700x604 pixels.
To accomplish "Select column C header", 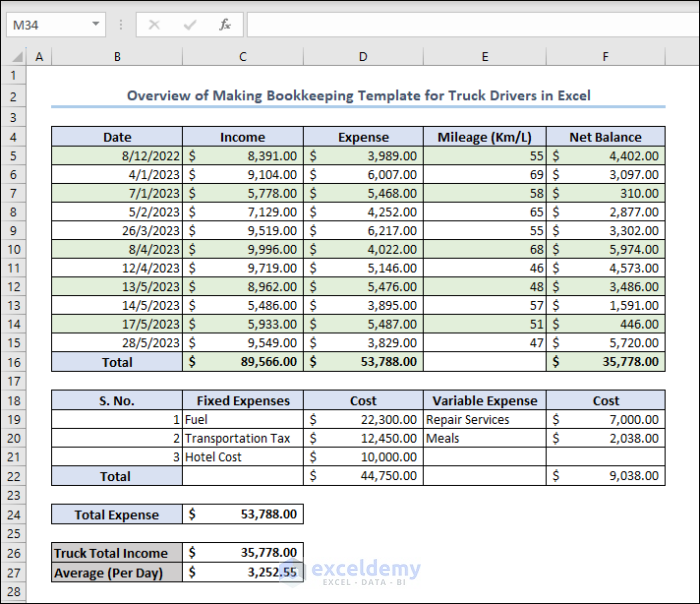I will point(243,57).
